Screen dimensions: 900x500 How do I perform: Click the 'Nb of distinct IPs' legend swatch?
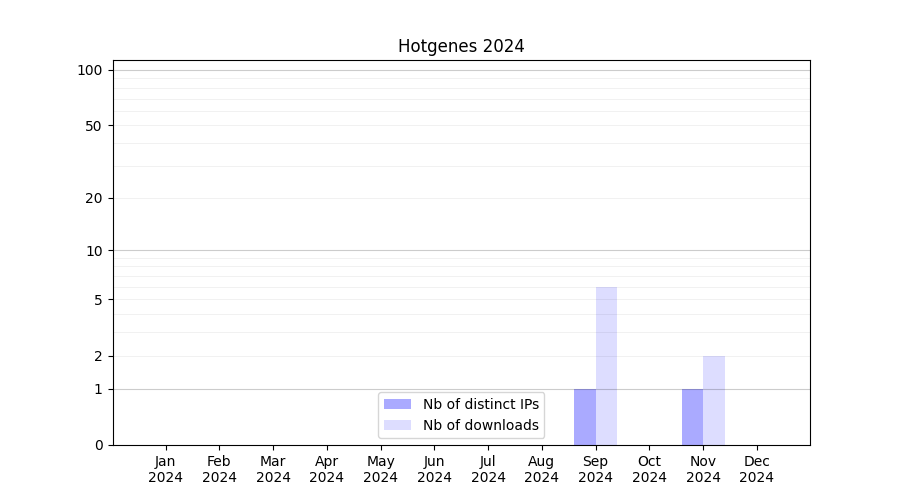(x=397, y=404)
